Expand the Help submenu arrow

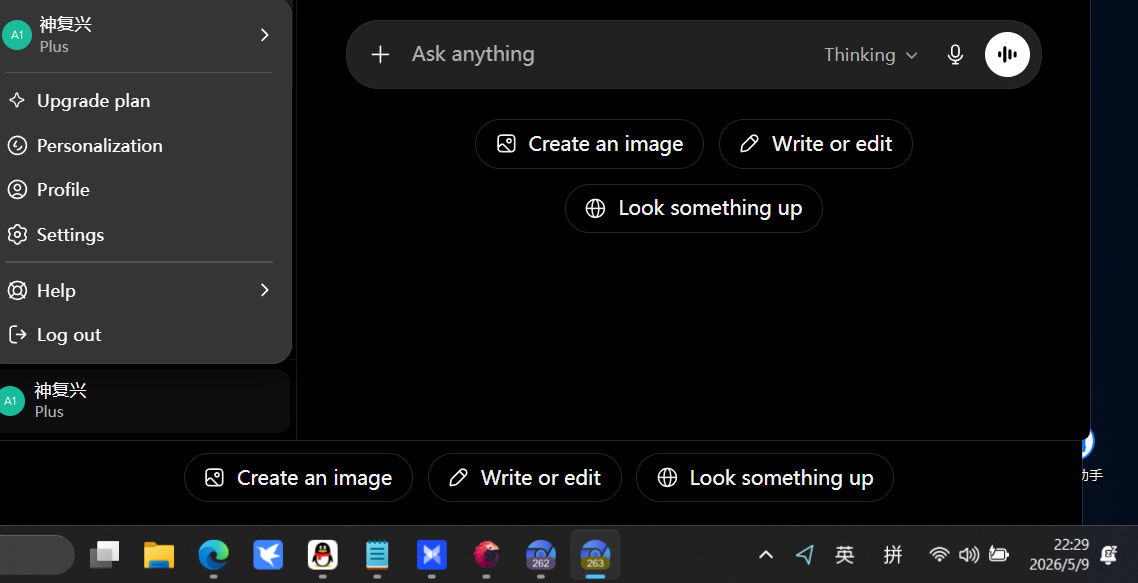pyautogui.click(x=264, y=290)
